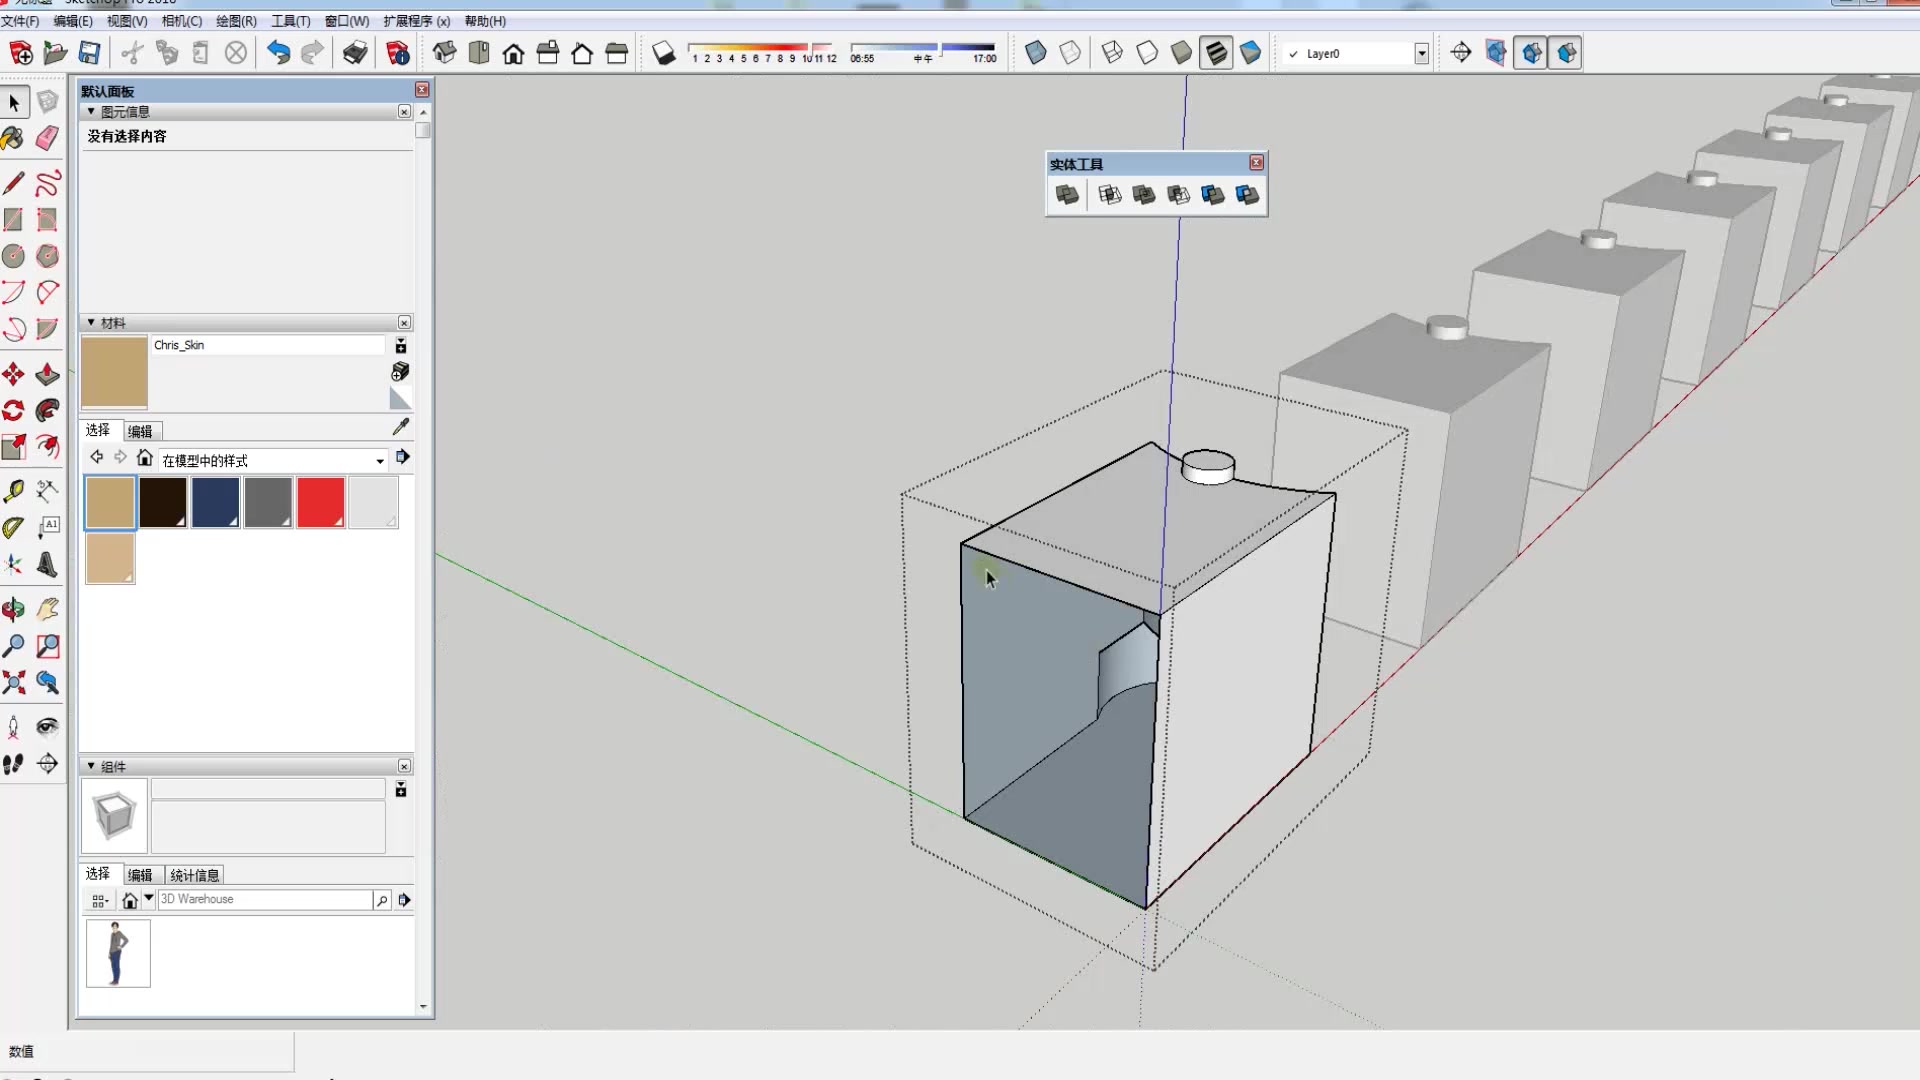The width and height of the screenshot is (1920, 1080).
Task: Toggle shadows display on toolbar
Action: [x=664, y=53]
